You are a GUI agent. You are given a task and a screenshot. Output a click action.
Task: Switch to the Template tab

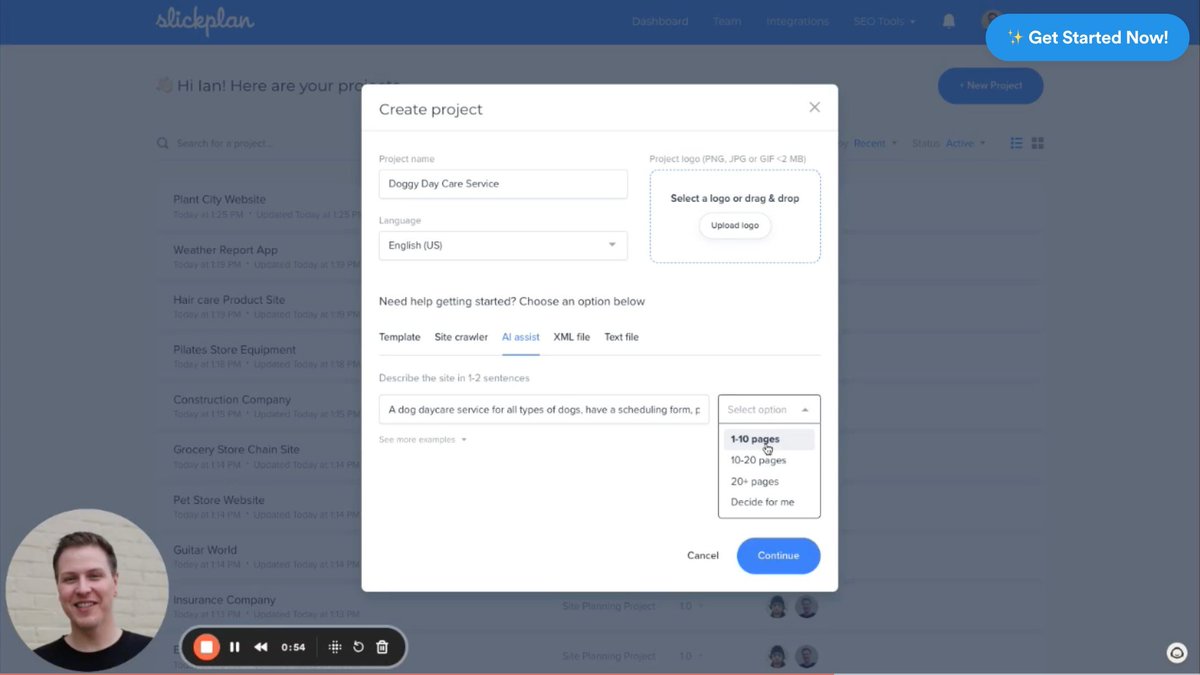[x=399, y=337]
